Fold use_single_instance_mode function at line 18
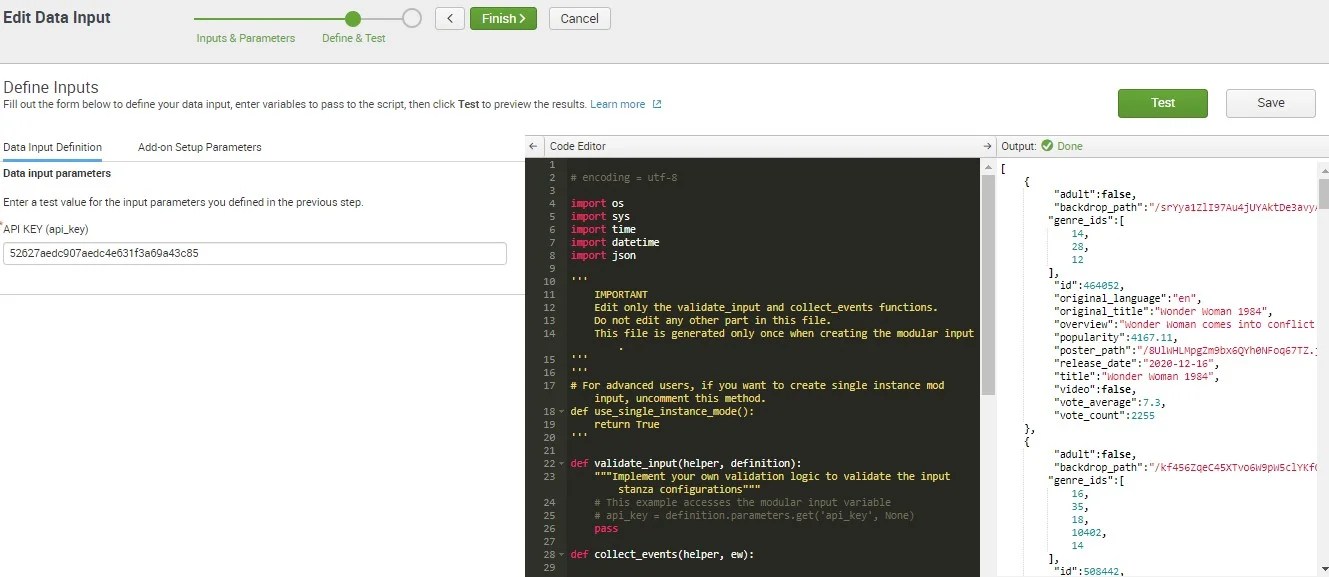The image size is (1329, 577). tap(564, 412)
